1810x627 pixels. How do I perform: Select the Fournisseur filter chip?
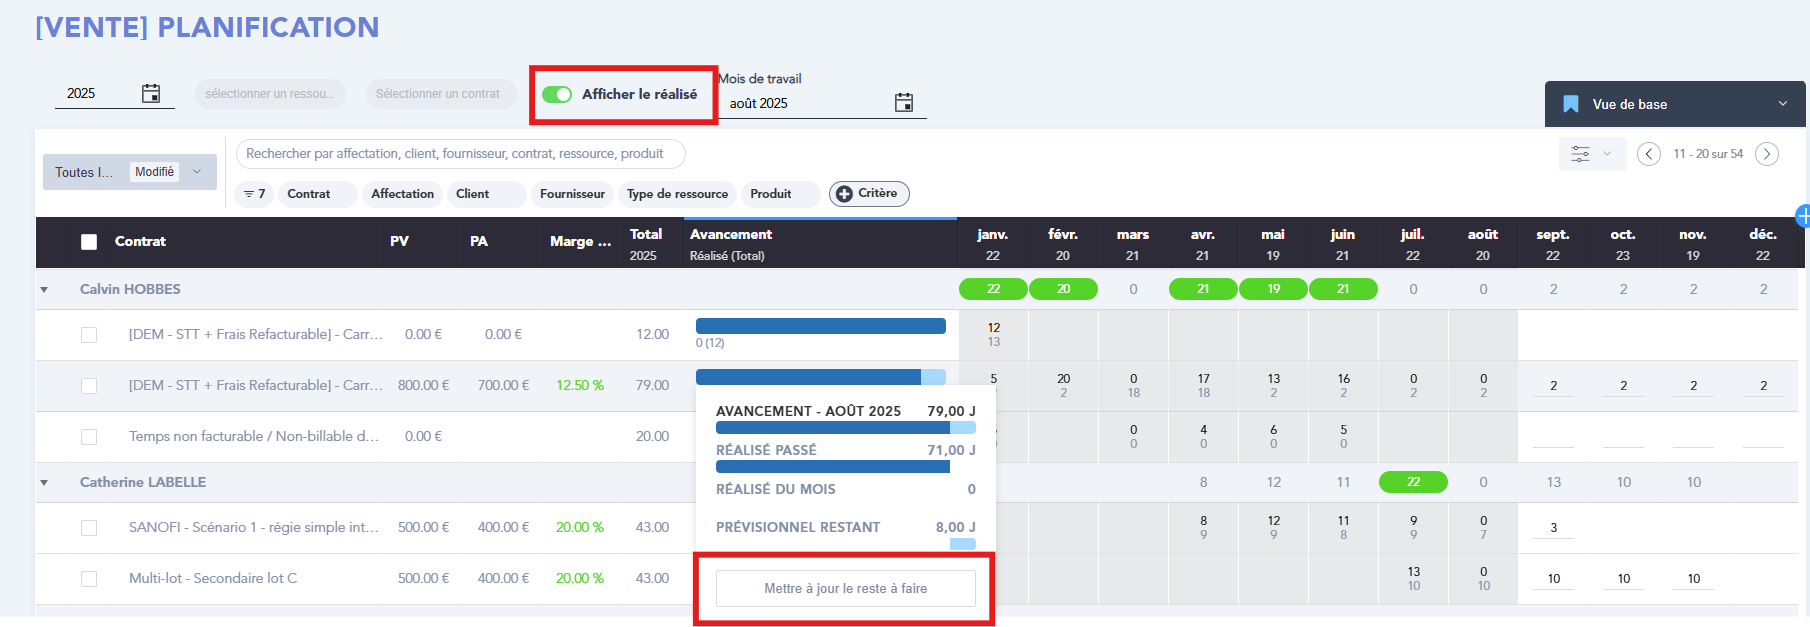click(x=572, y=194)
